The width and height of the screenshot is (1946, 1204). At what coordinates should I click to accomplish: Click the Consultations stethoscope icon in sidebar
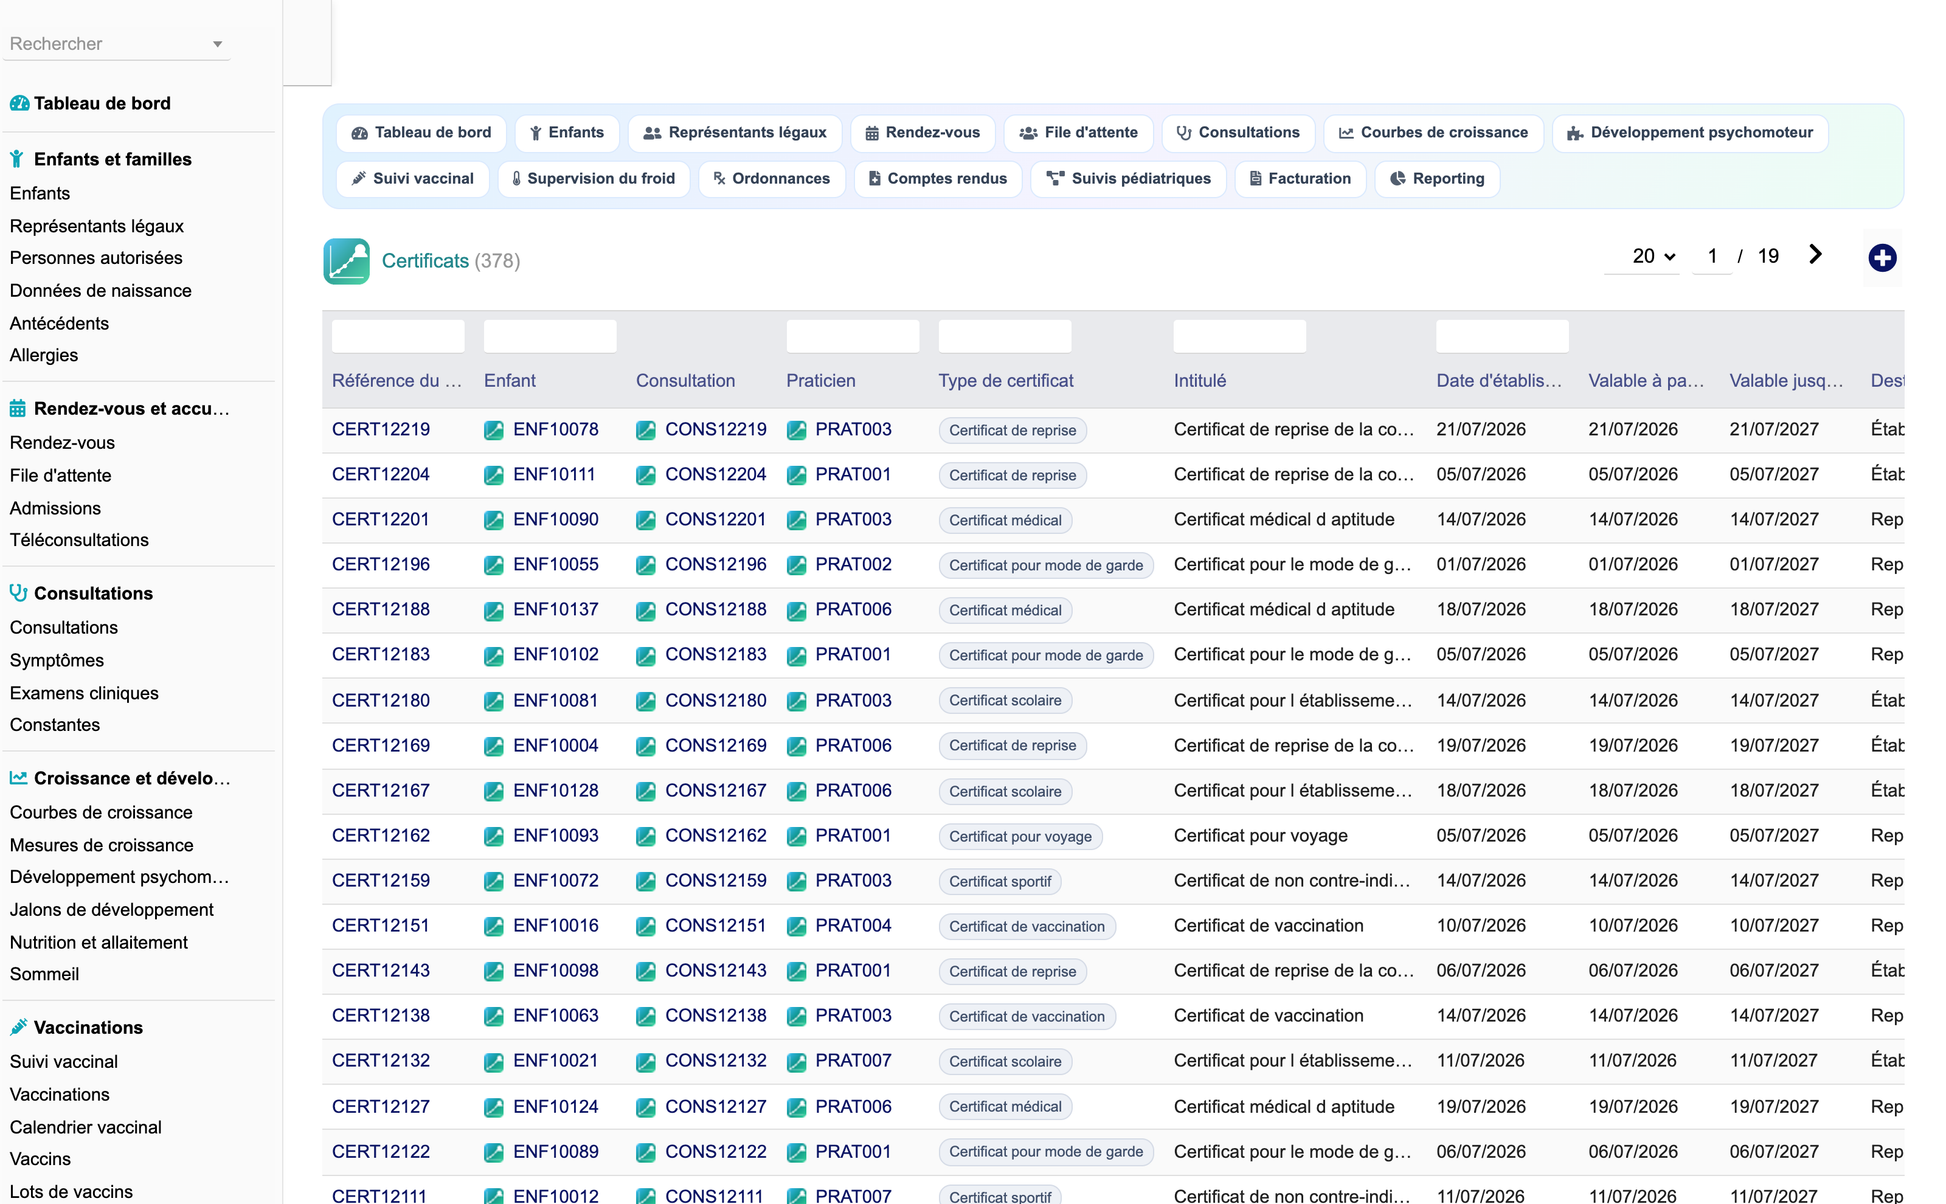point(18,593)
